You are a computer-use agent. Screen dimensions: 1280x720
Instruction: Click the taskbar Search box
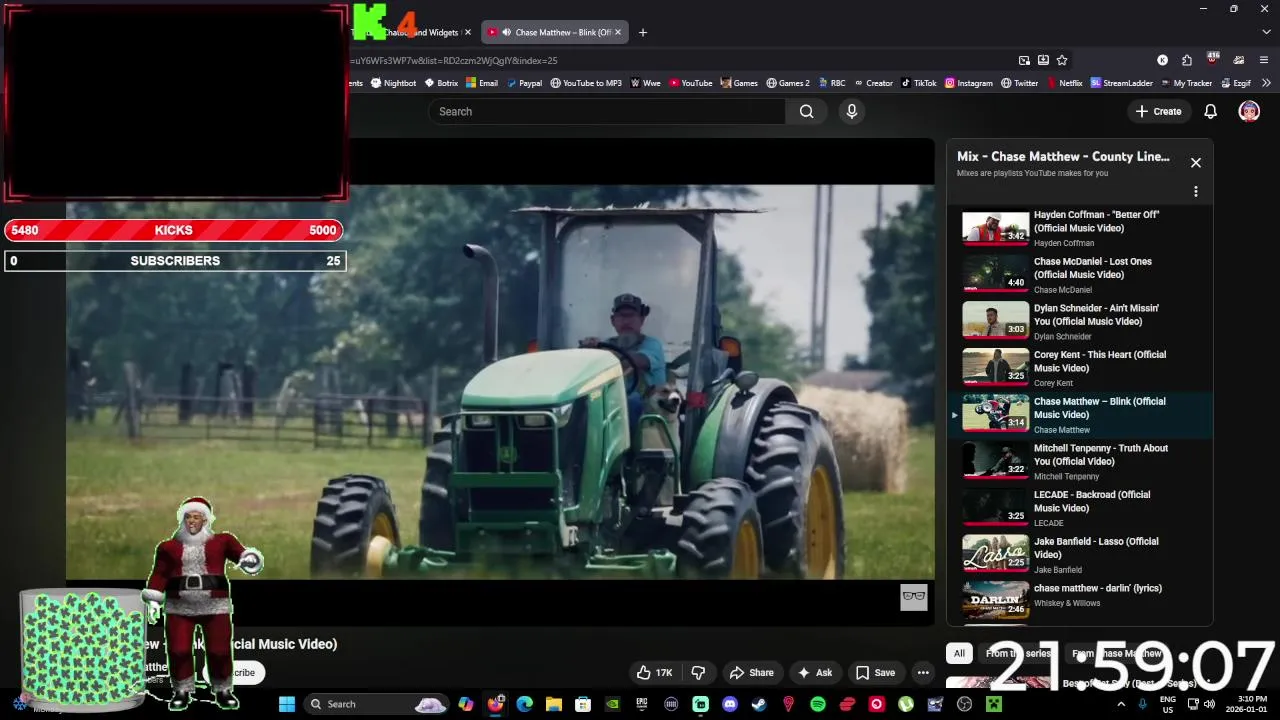click(374, 704)
